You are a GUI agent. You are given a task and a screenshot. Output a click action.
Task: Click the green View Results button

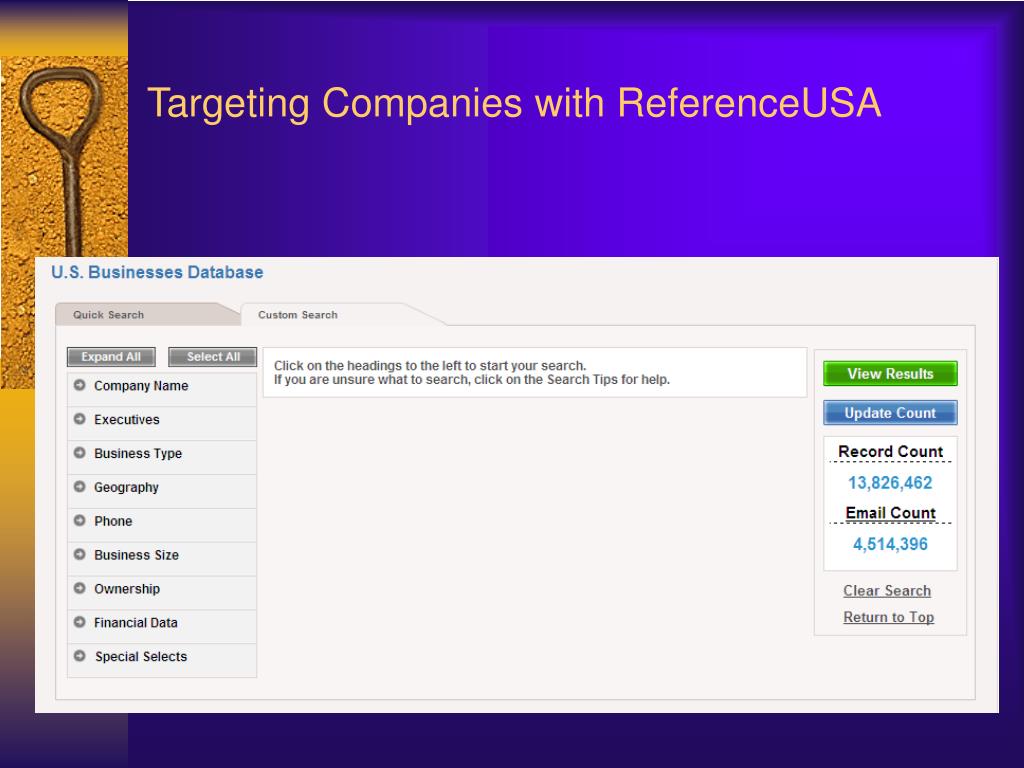(x=890, y=374)
